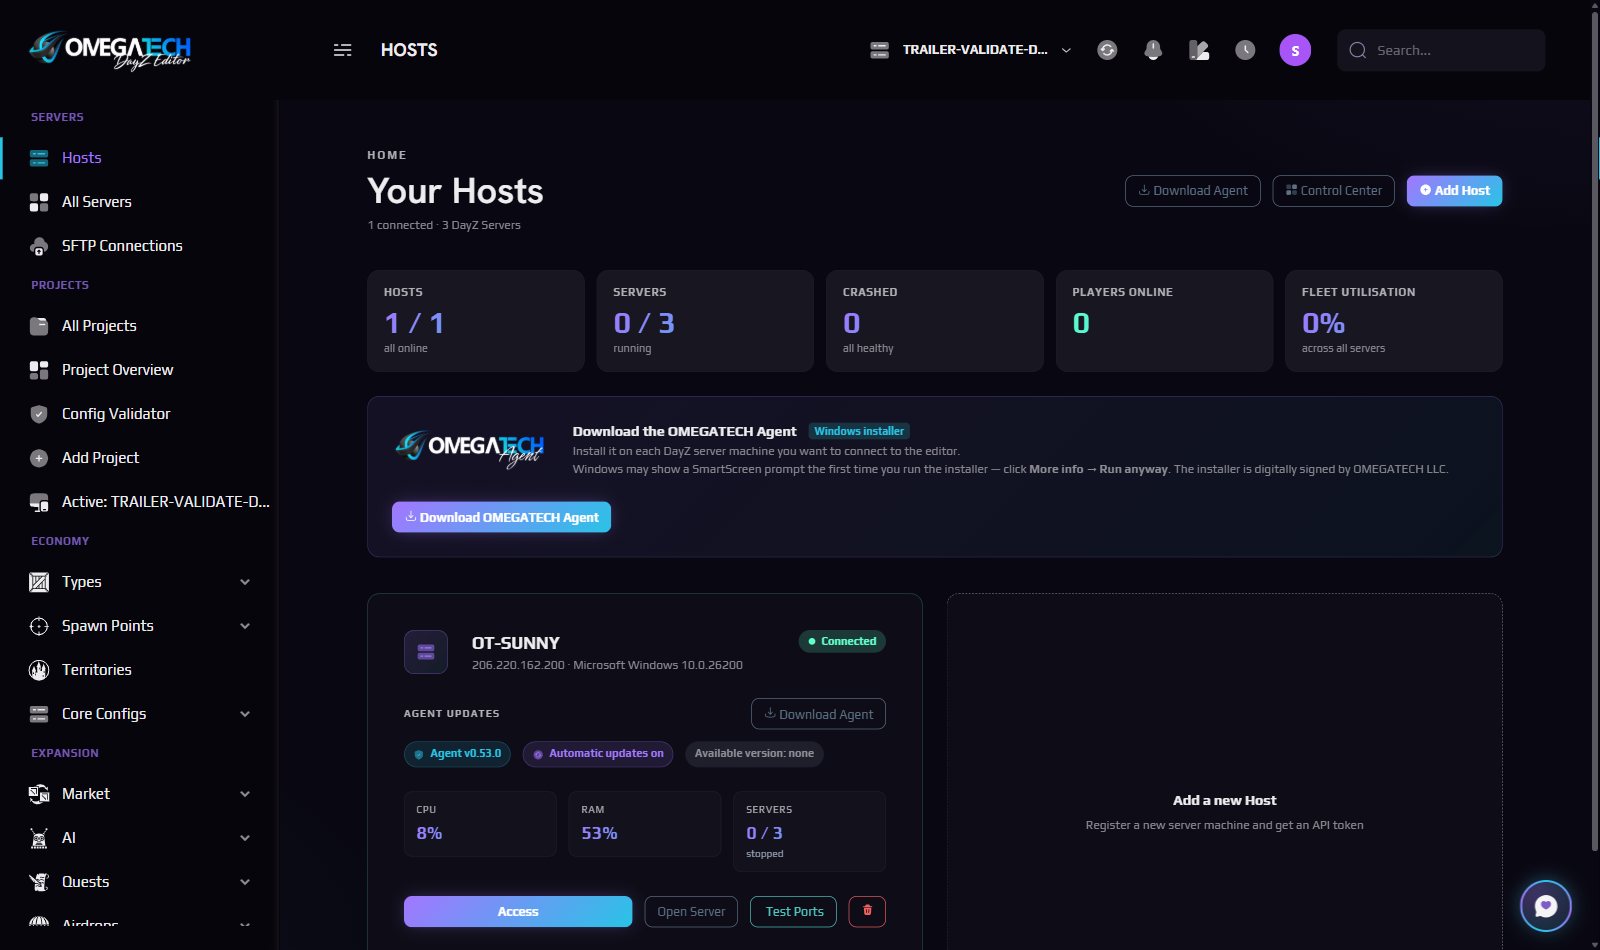This screenshot has height=950, width=1600.
Task: Delete host with red trash icon
Action: point(867,911)
